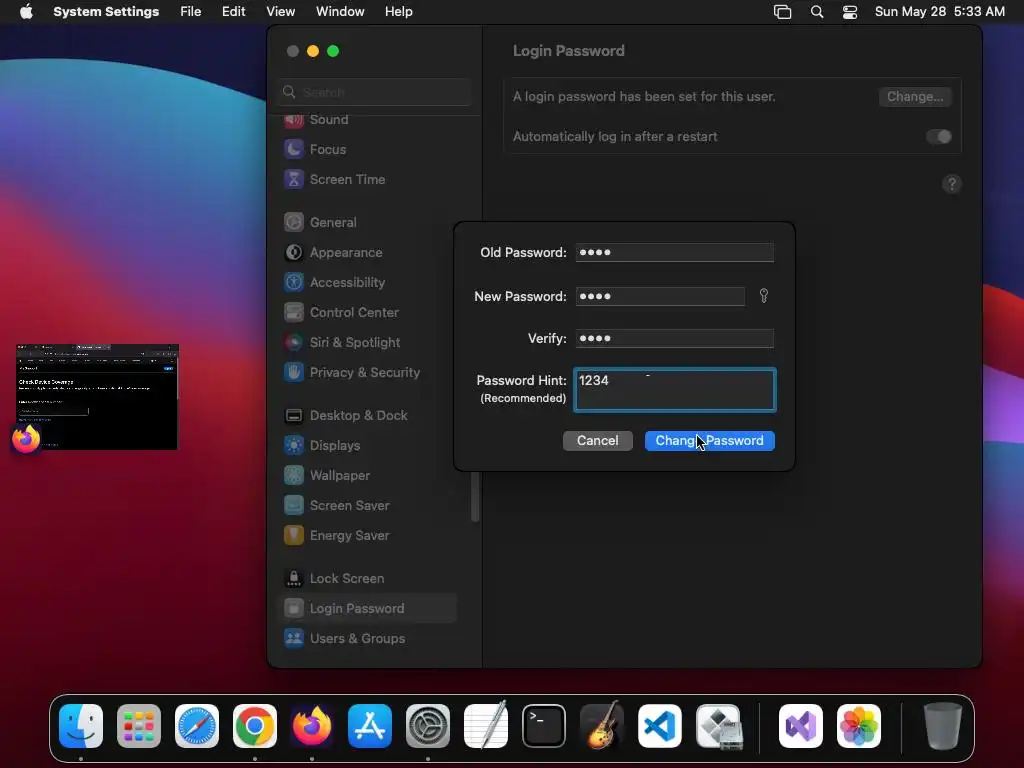Open Visual Studio Code from Dock
The image size is (1024, 768).
coord(660,726)
